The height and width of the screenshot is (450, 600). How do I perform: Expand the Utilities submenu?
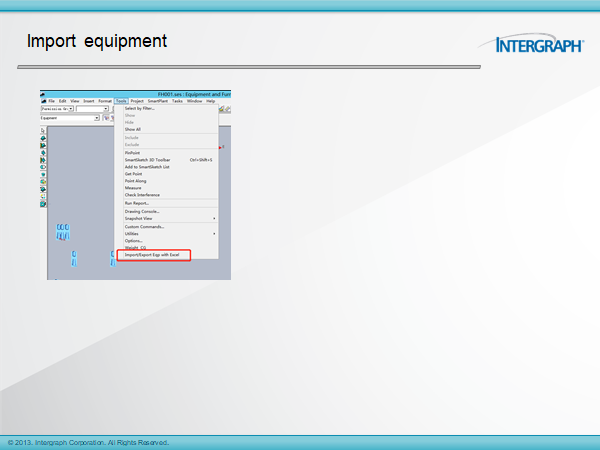167,234
